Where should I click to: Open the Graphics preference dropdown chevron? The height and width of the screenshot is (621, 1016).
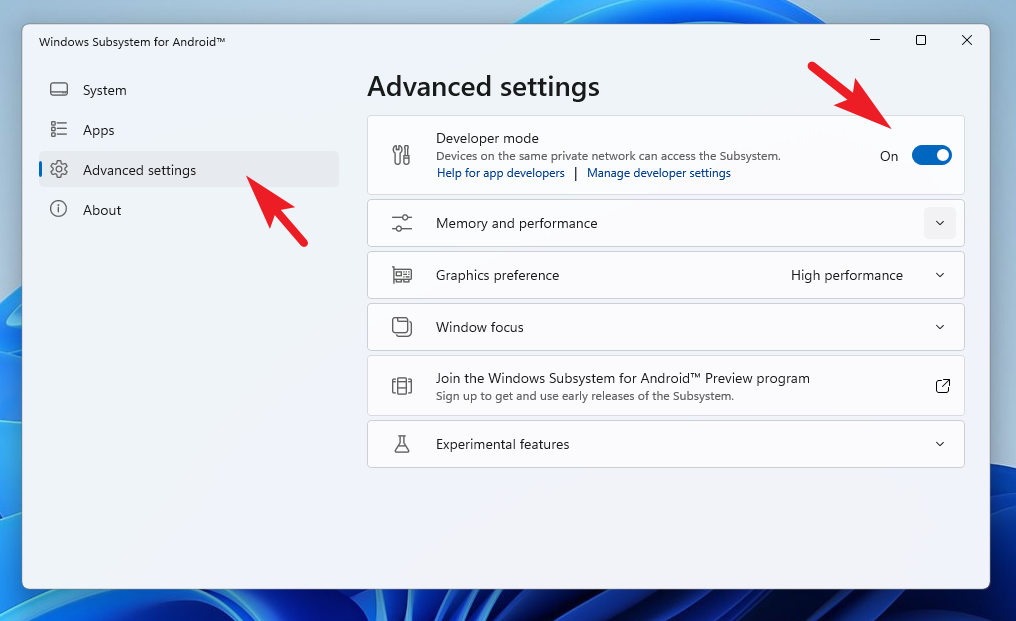click(x=940, y=275)
